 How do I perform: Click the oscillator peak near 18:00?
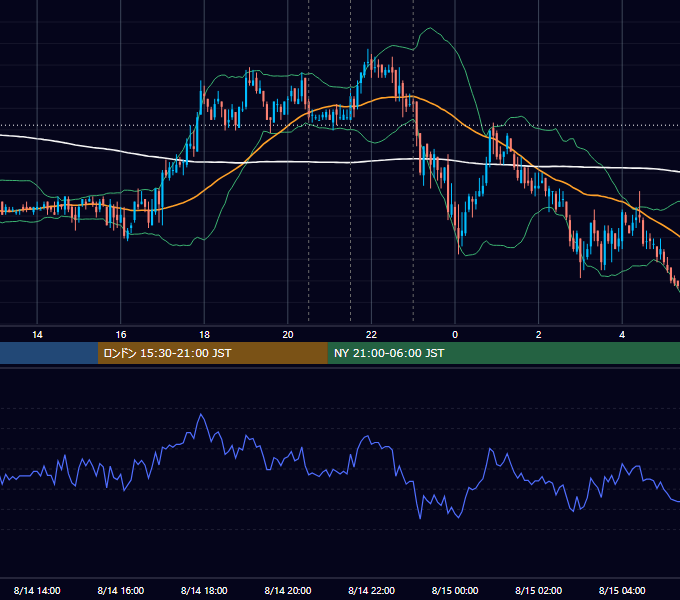pos(201,415)
